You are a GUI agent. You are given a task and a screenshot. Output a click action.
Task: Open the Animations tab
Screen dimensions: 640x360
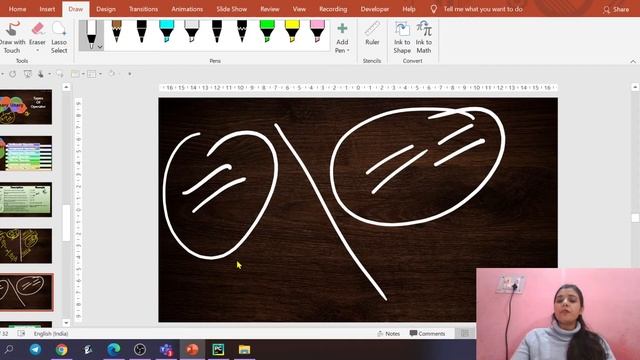(187, 9)
